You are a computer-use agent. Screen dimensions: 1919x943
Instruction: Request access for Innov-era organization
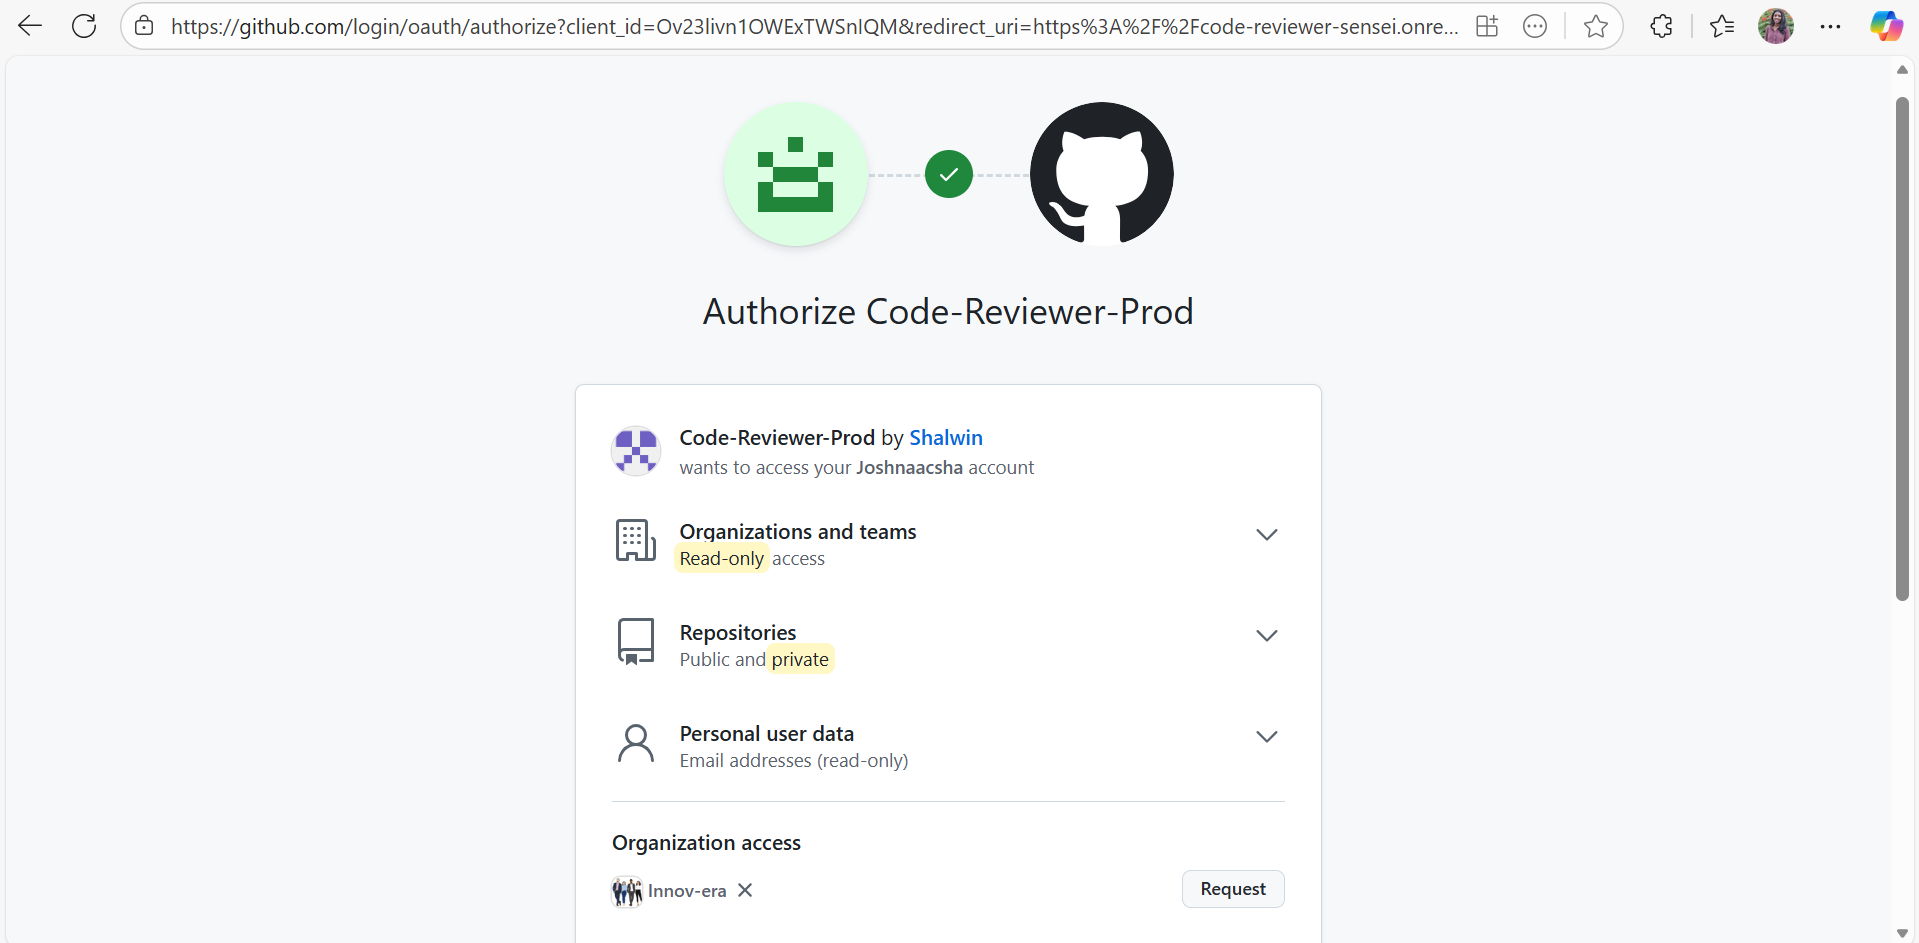point(1233,889)
